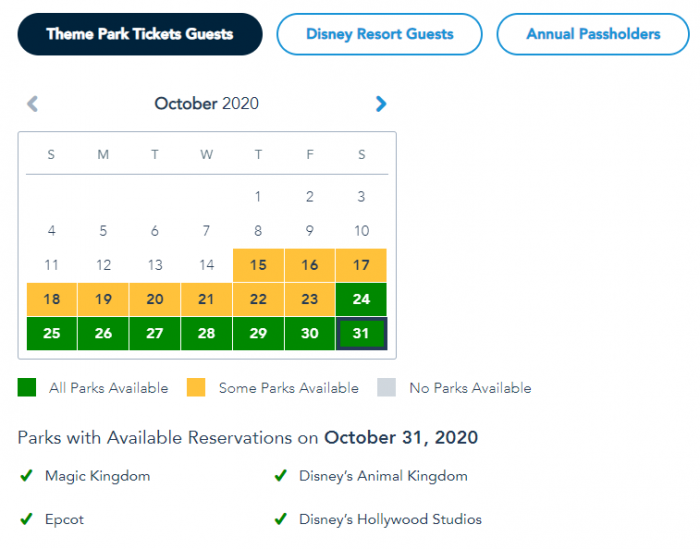This screenshot has width=700, height=549.
Task: Click the yellow Some Parks Available swatch
Action: point(196,388)
